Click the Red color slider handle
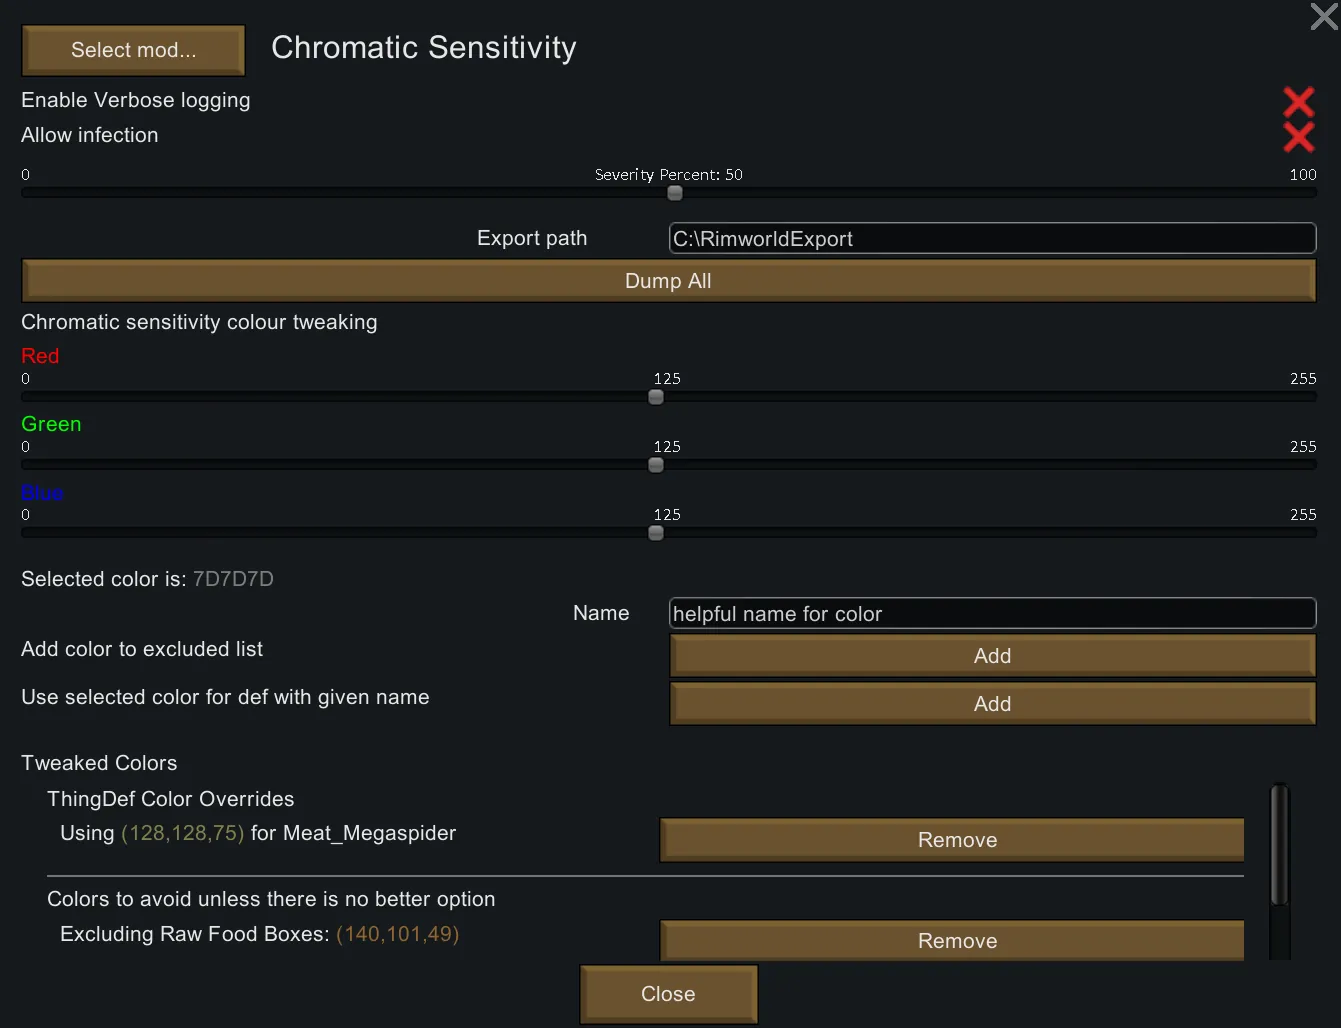Screen dimensions: 1341x1028 (656, 397)
